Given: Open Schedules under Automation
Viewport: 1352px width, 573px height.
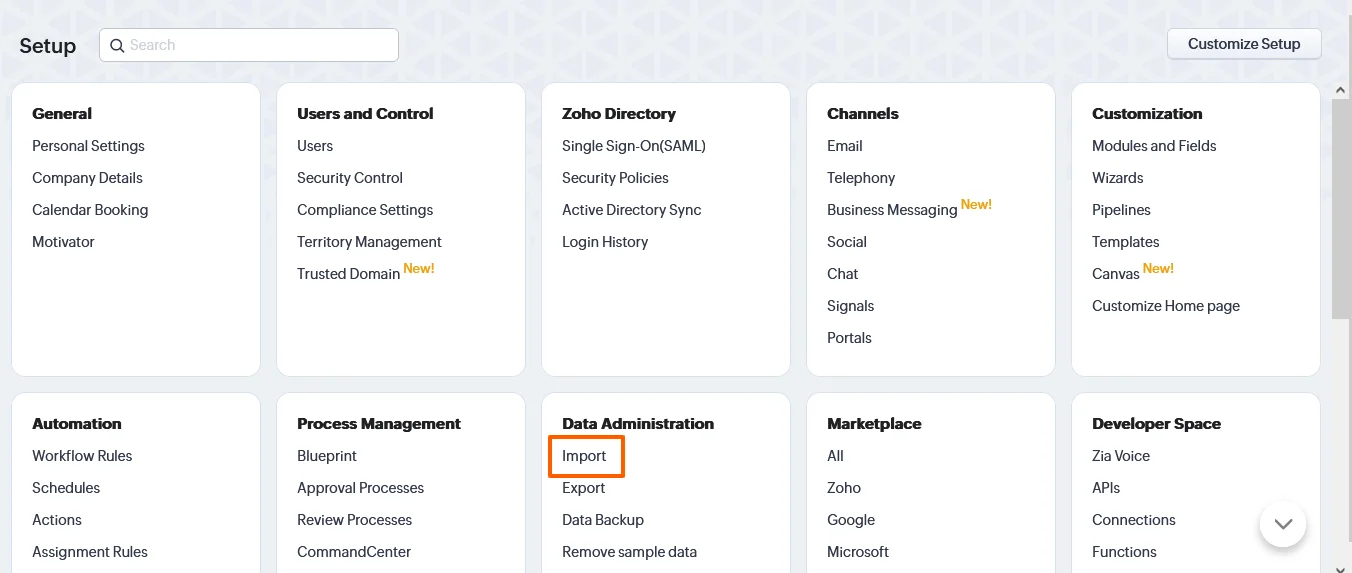Looking at the screenshot, I should tap(66, 488).
